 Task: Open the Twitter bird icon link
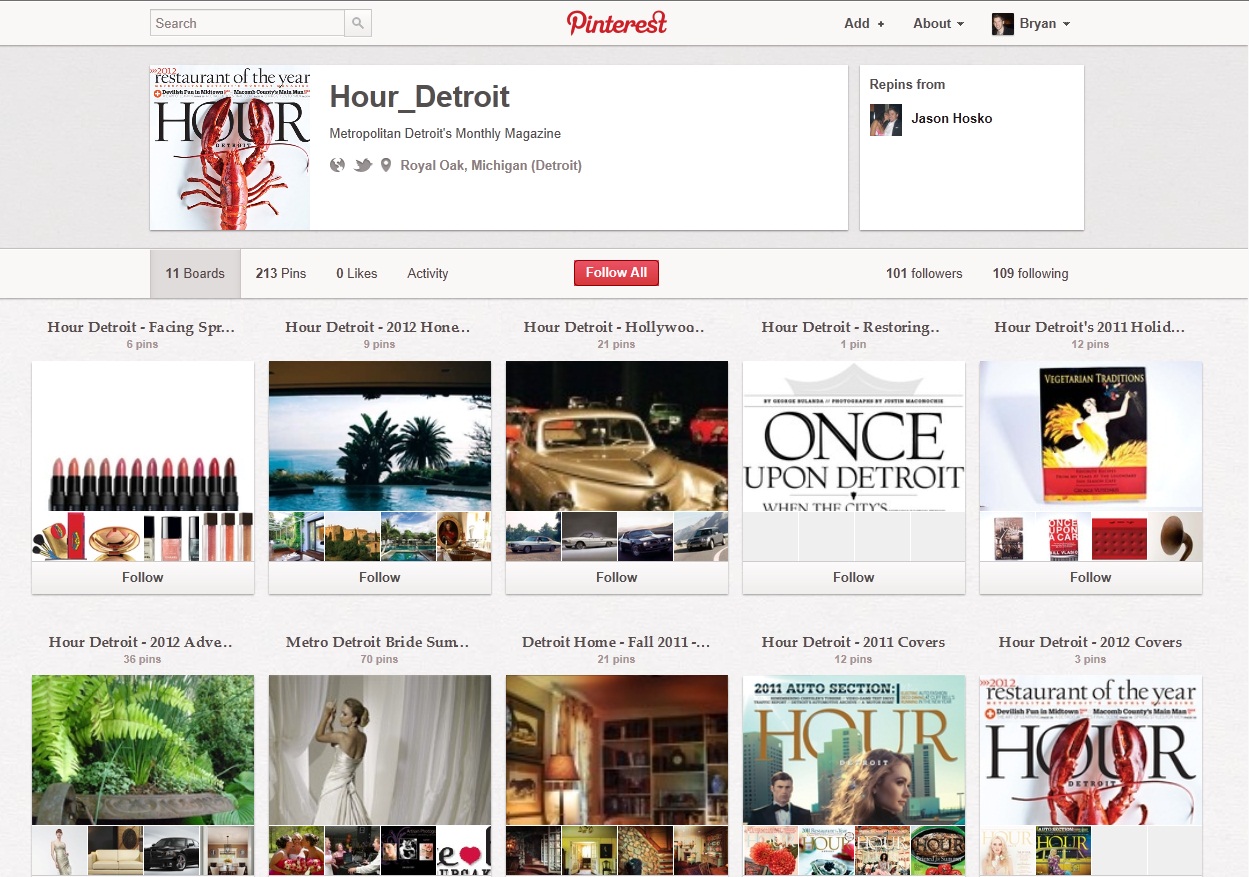(x=363, y=165)
